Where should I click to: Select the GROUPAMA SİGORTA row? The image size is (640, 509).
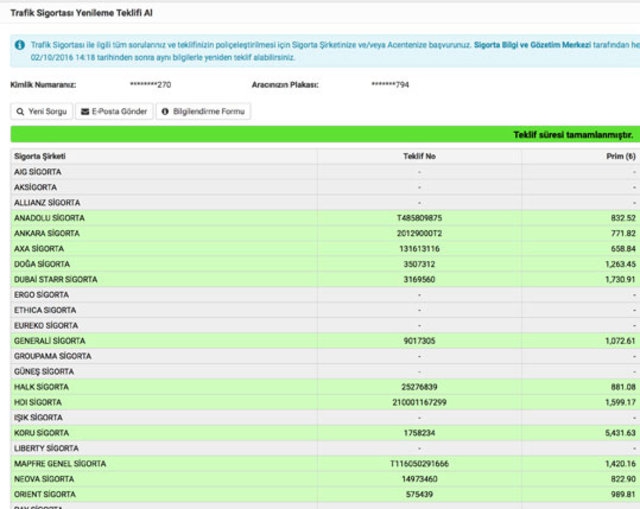click(325, 356)
